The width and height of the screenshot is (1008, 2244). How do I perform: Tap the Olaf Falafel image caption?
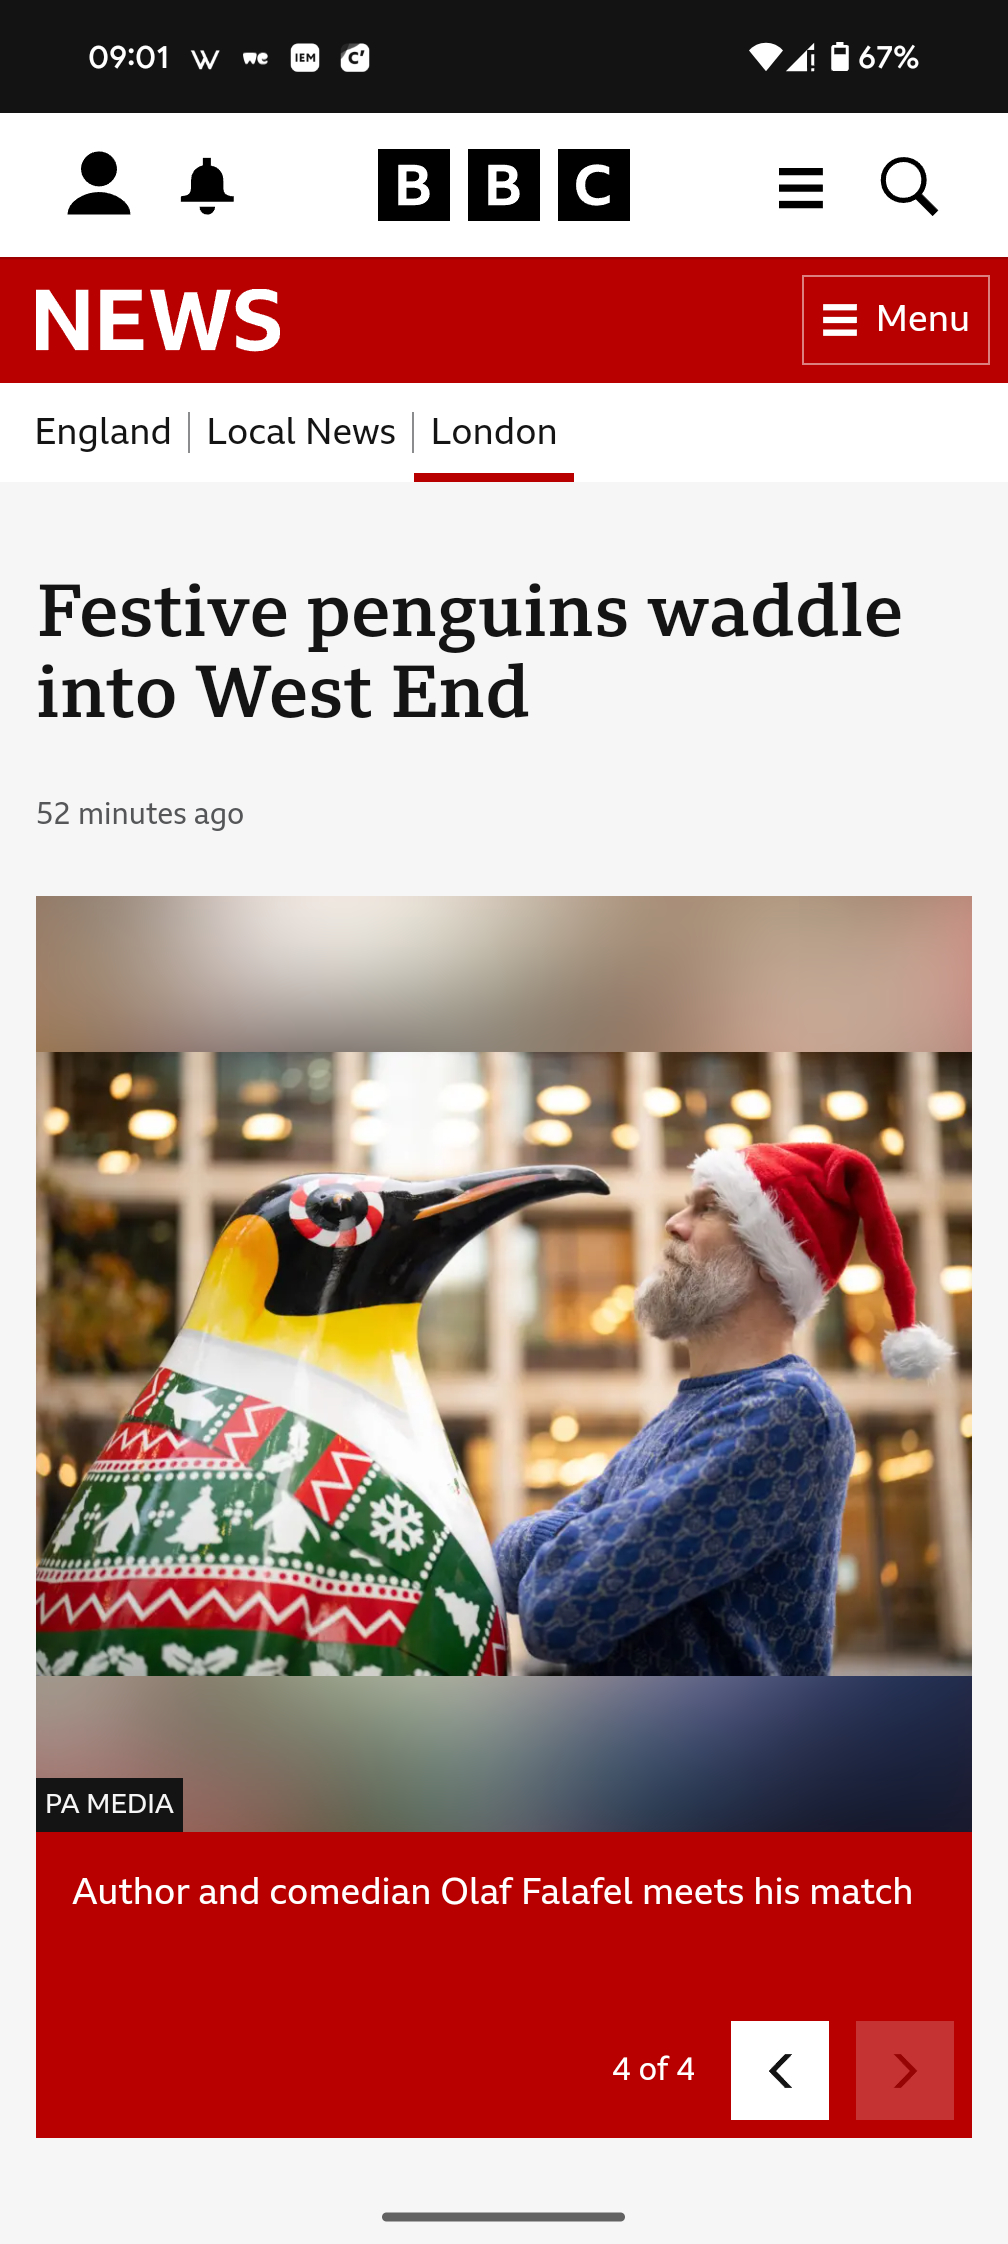(493, 1892)
